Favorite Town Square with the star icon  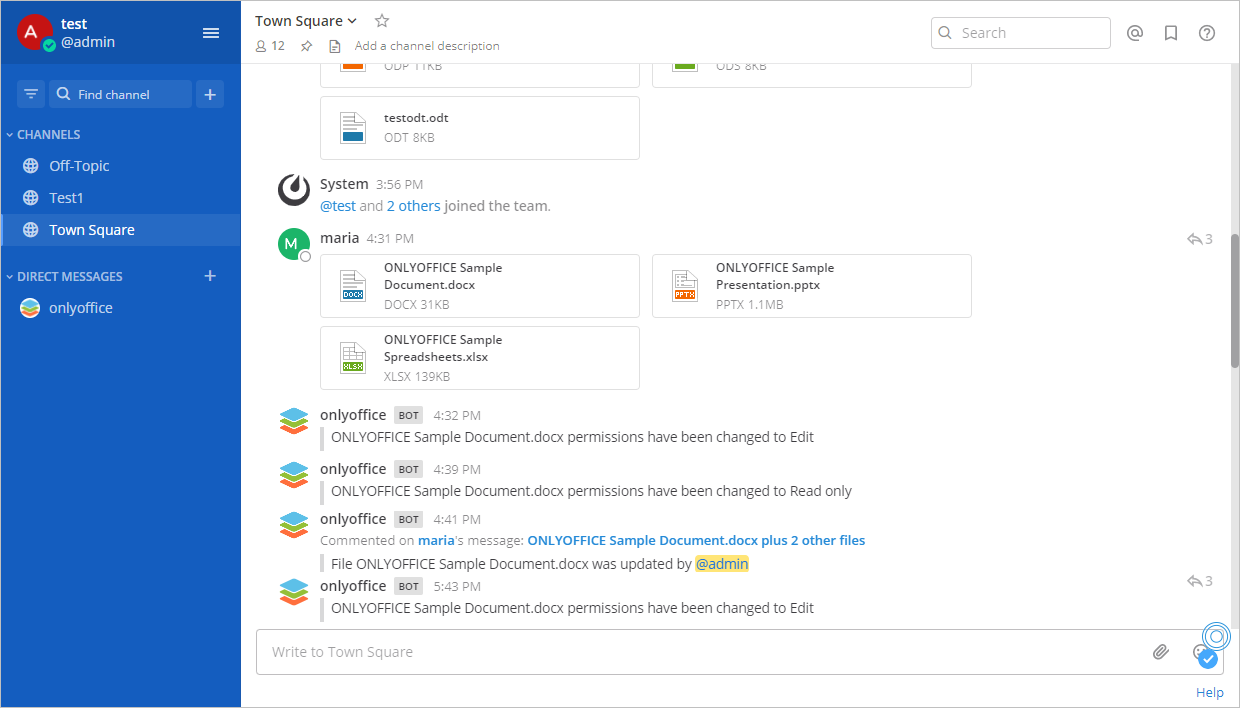tap(381, 20)
